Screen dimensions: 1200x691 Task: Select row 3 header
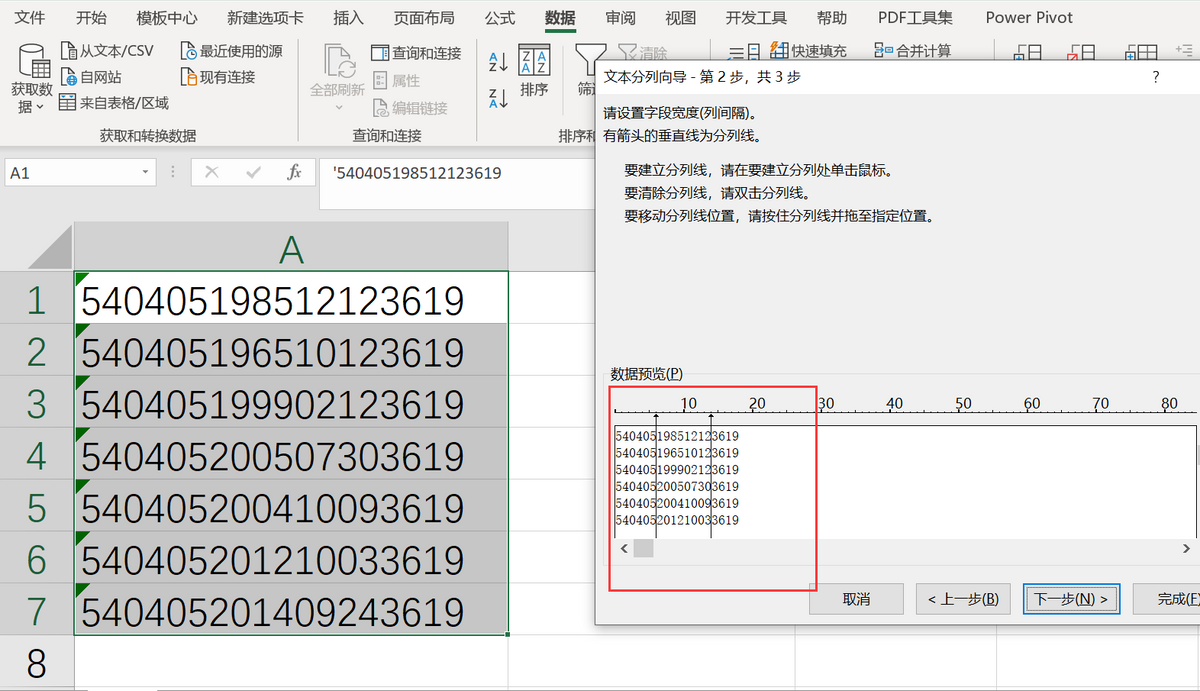pyautogui.click(x=37, y=402)
